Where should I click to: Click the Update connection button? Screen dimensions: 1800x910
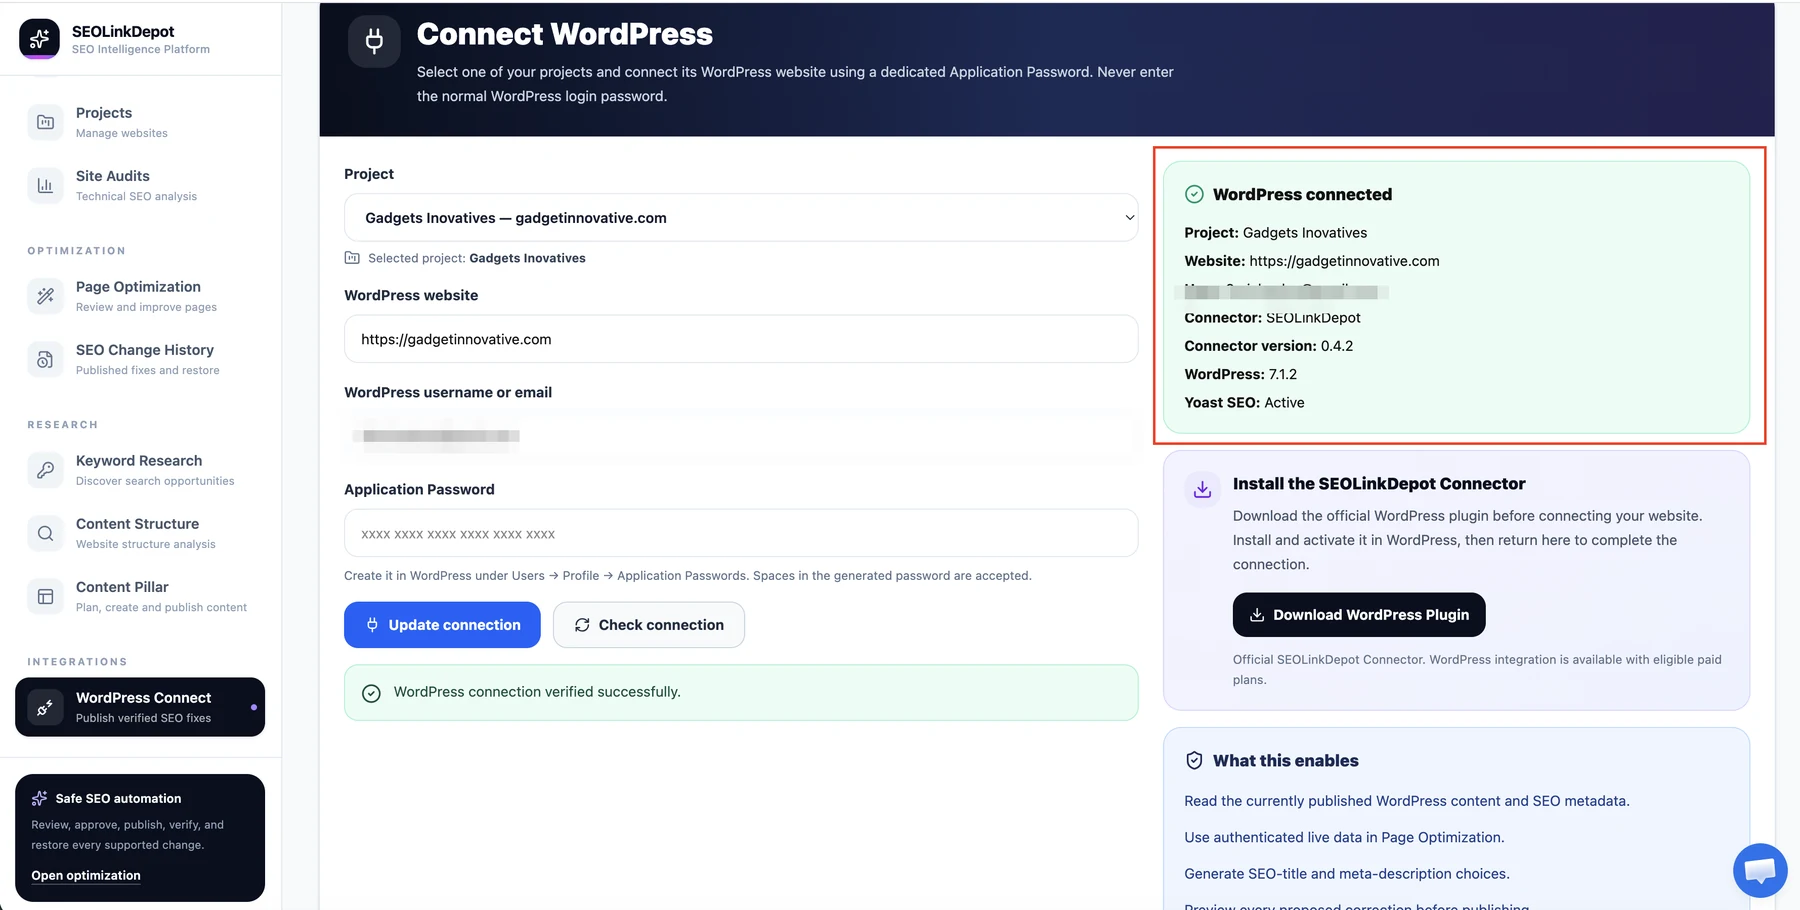[x=442, y=625]
